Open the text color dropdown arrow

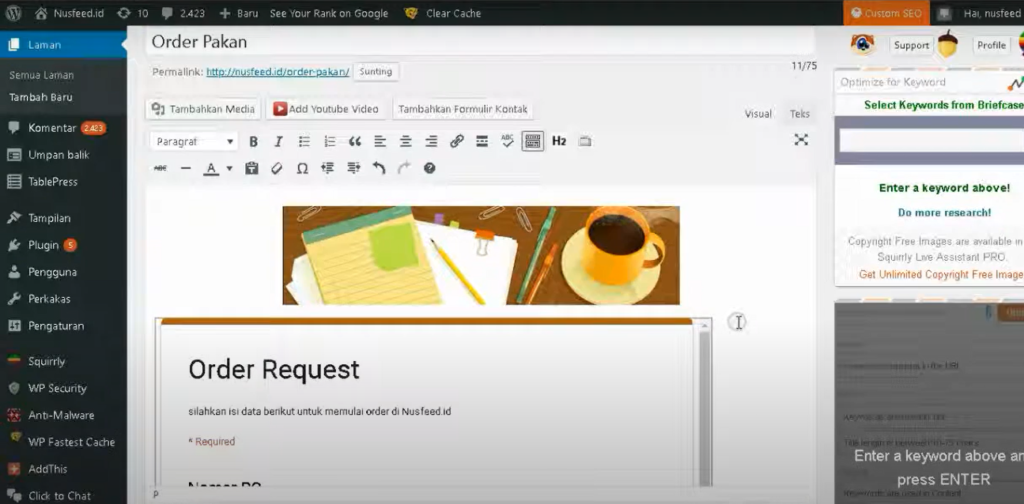229,168
